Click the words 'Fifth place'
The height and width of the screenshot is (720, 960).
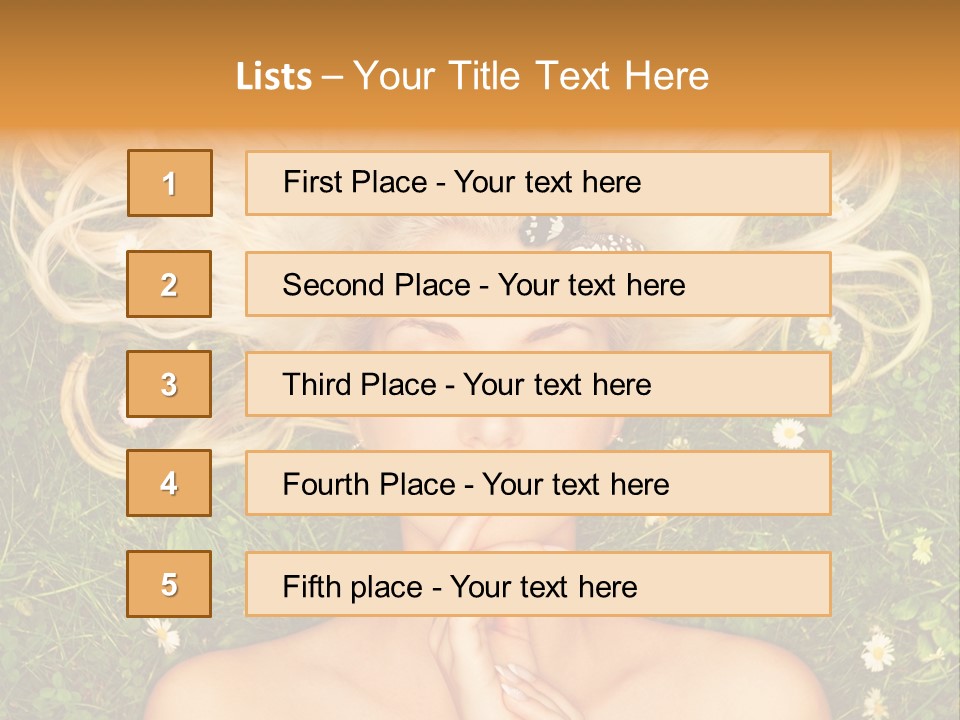(353, 587)
